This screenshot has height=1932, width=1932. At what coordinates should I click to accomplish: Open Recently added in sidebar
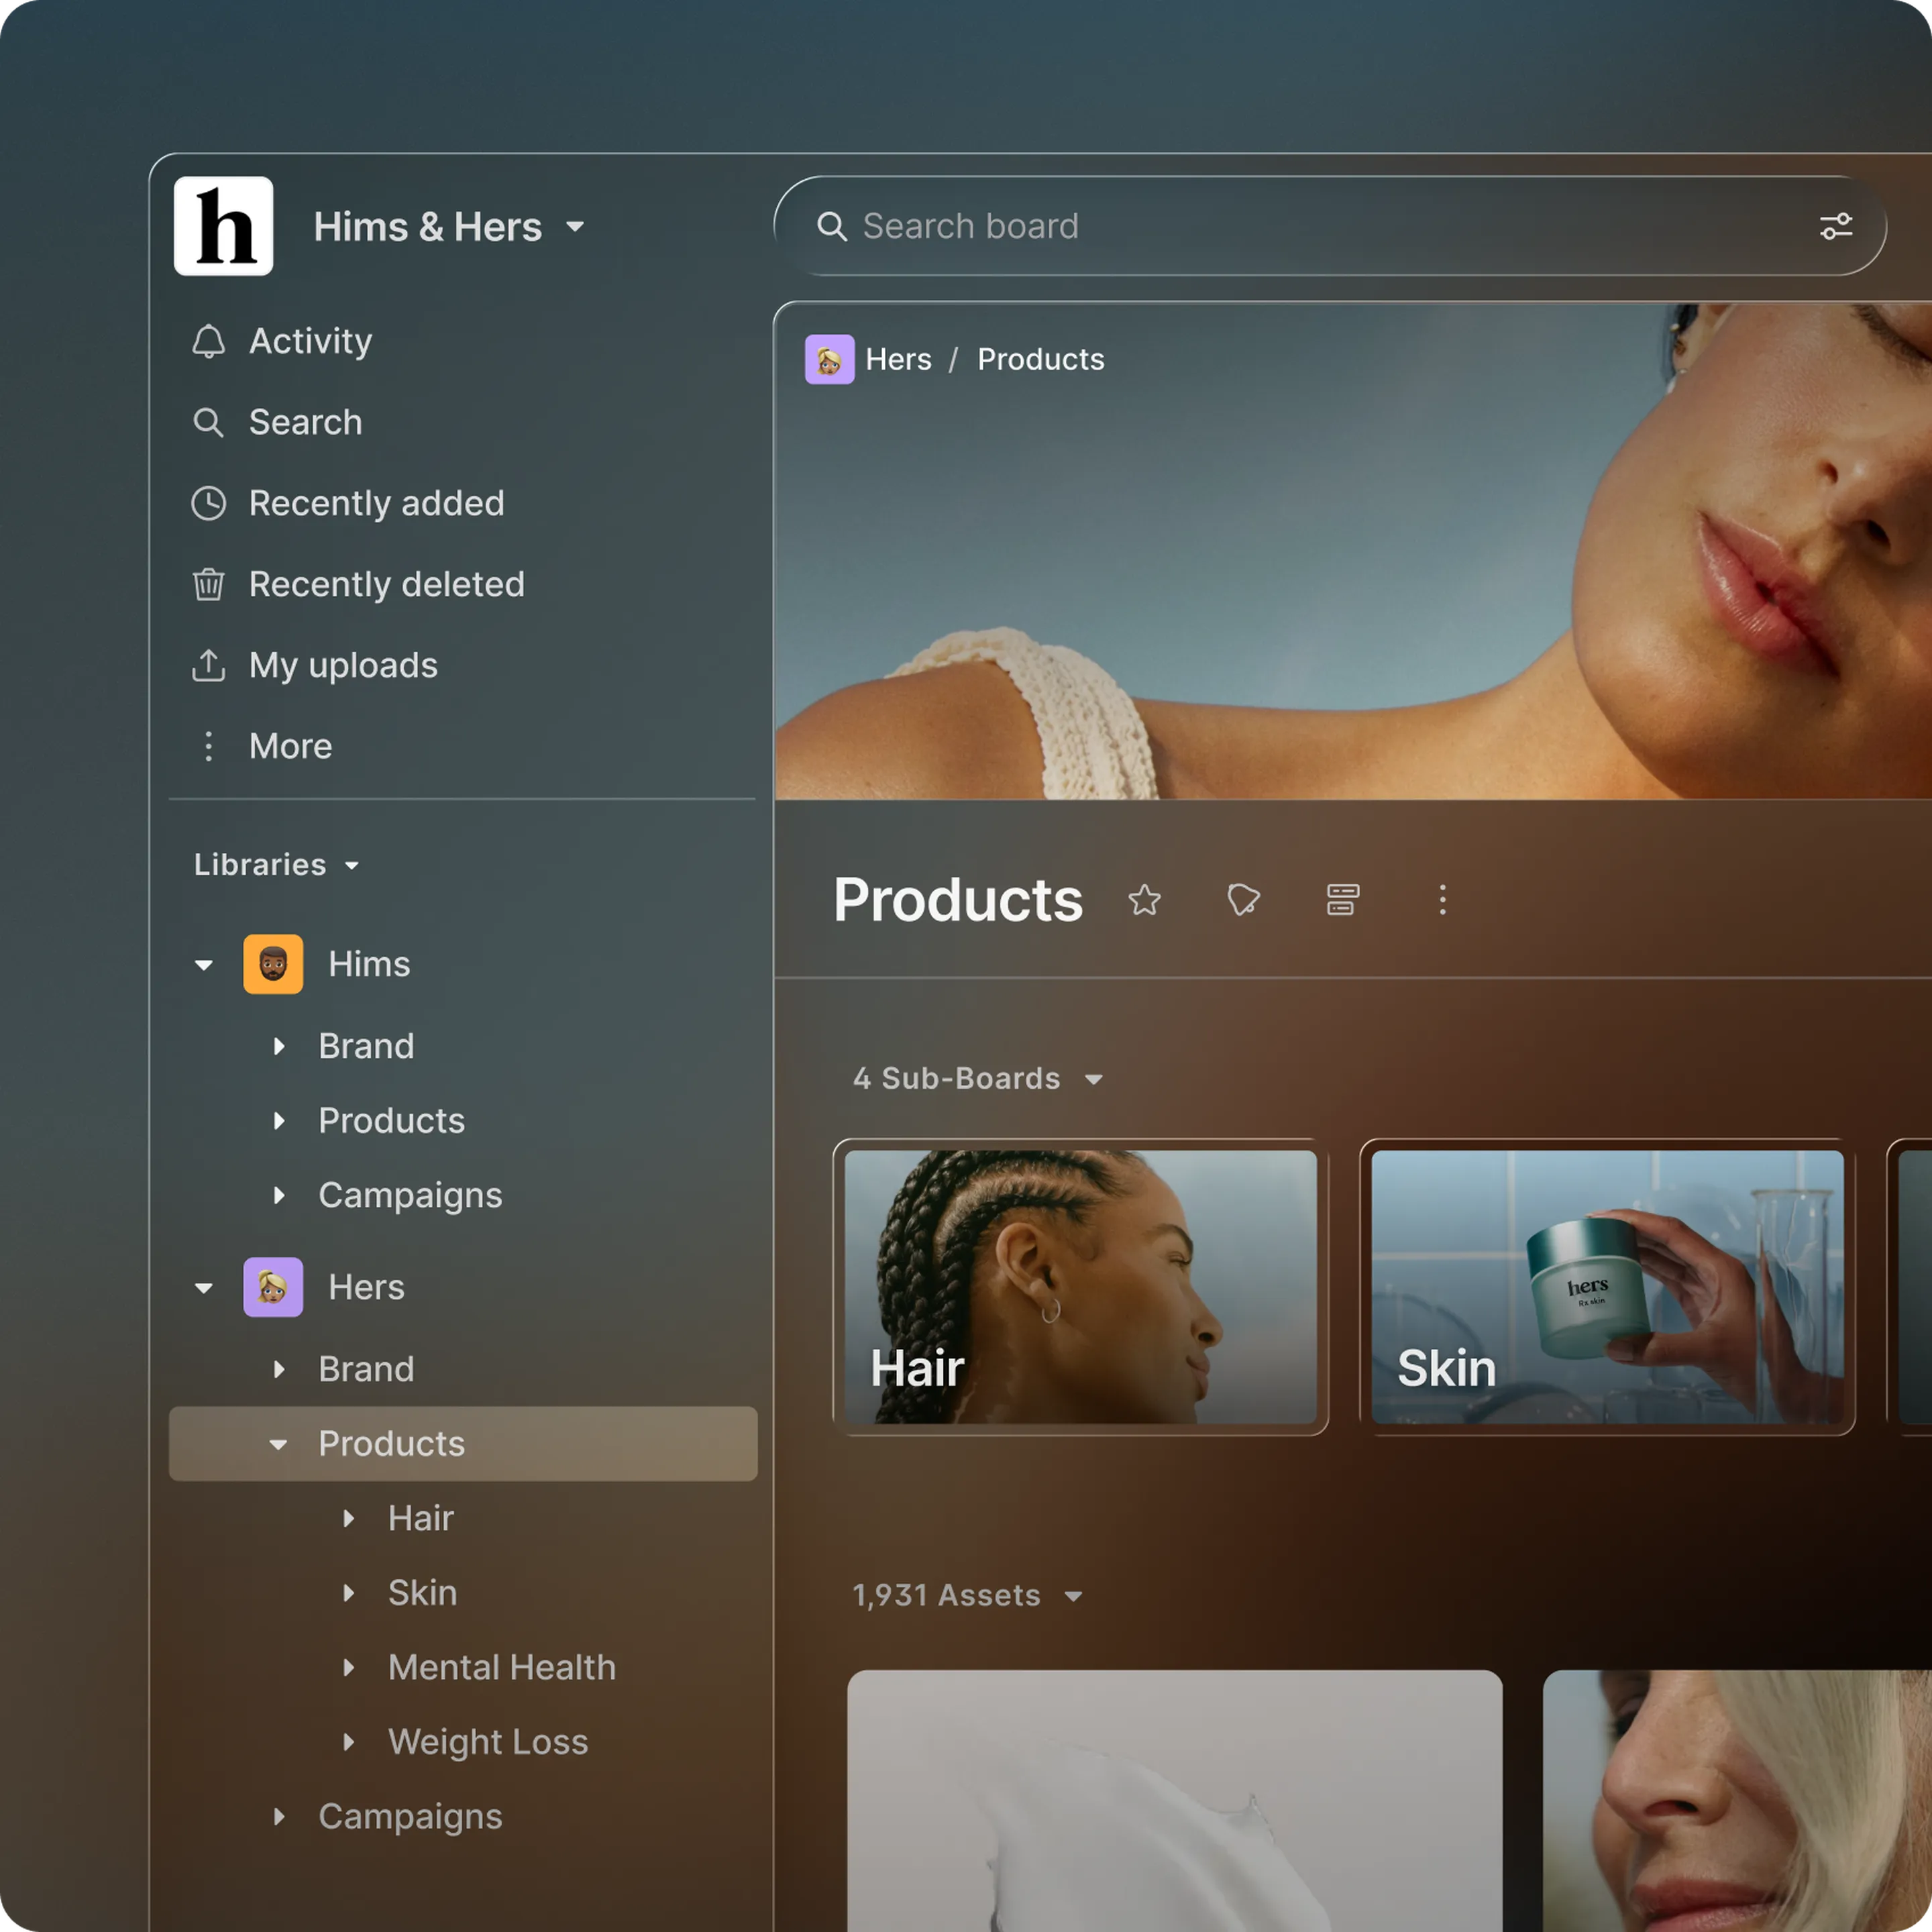pos(376,503)
